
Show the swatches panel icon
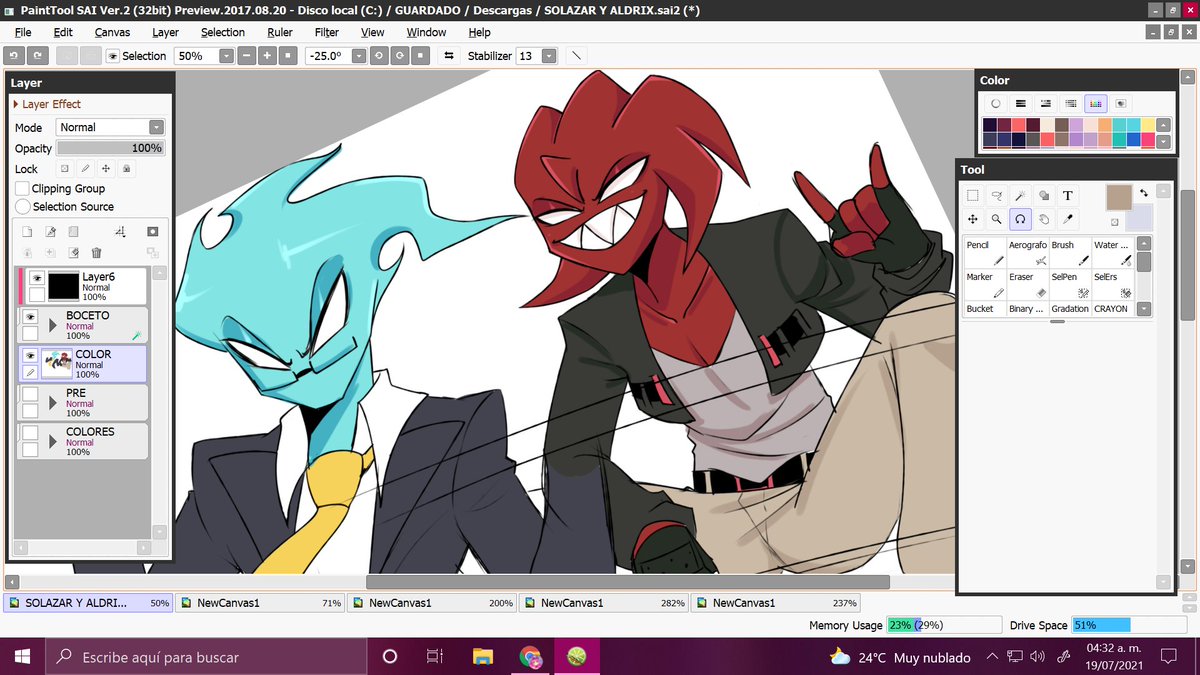1096,103
